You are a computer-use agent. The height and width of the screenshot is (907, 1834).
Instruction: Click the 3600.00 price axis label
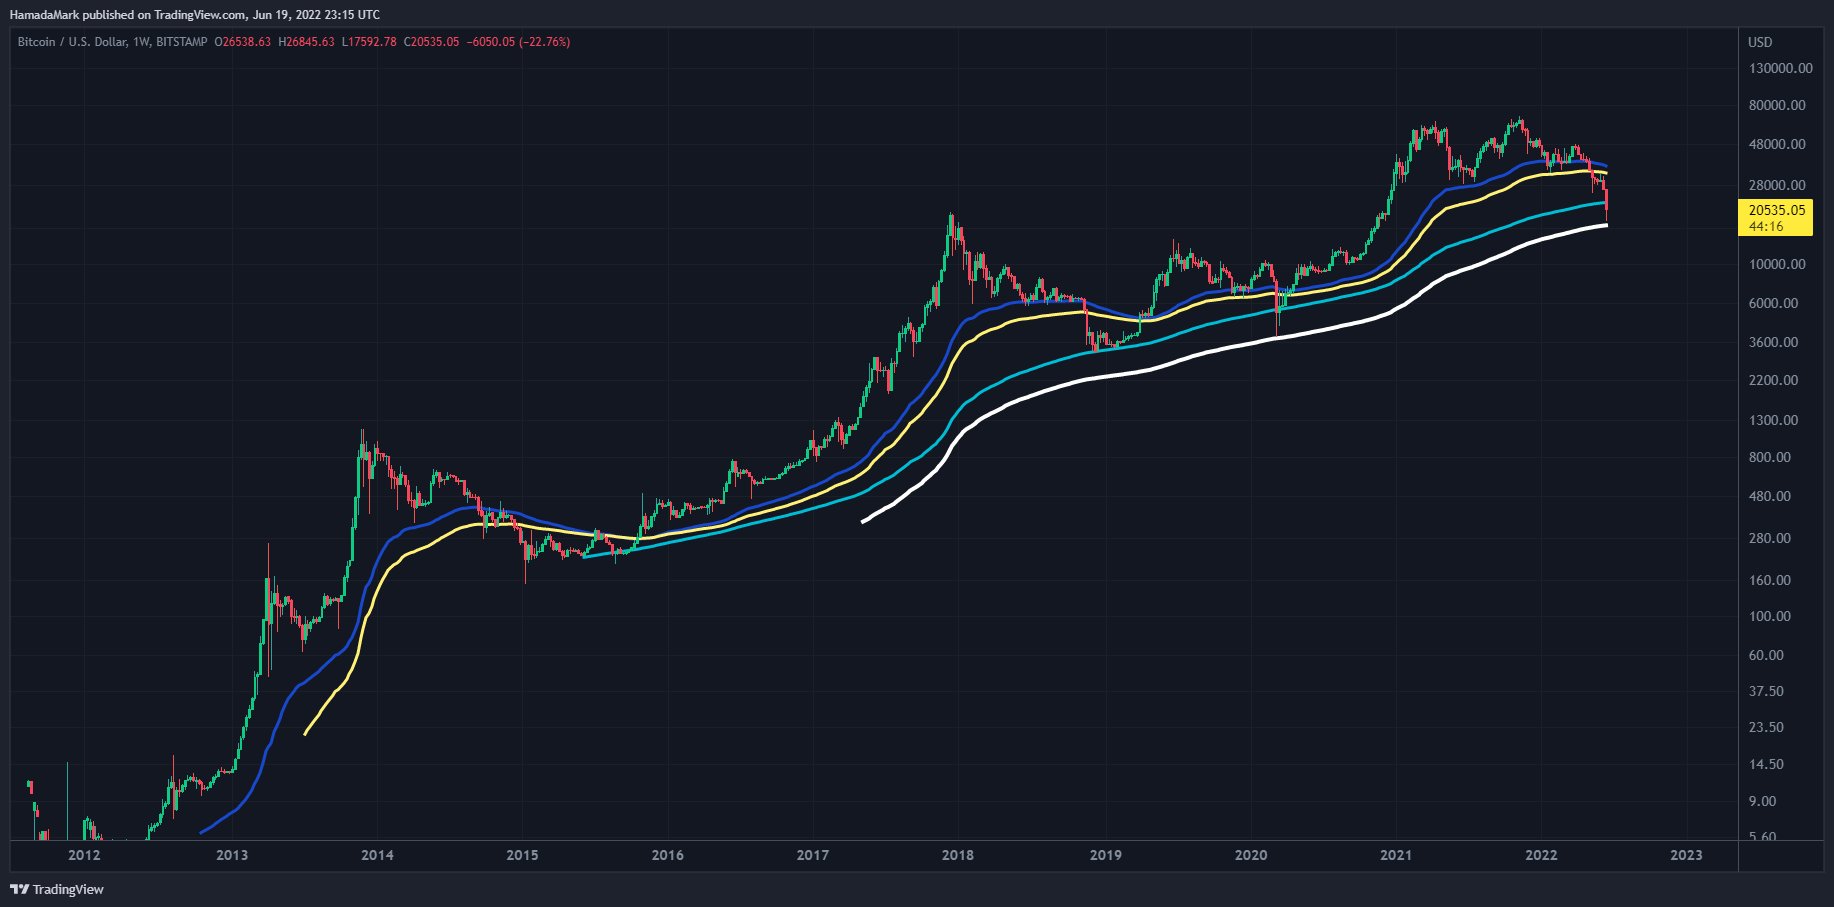[1774, 342]
